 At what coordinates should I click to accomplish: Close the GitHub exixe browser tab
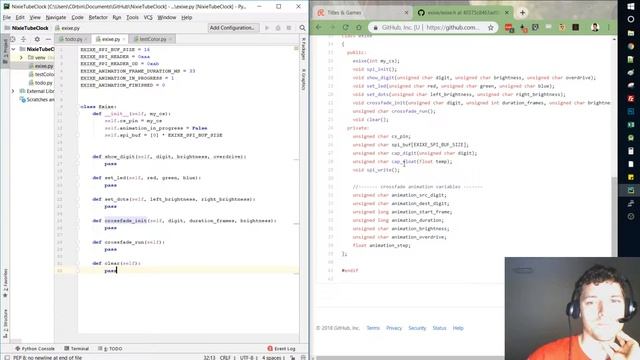point(507,13)
